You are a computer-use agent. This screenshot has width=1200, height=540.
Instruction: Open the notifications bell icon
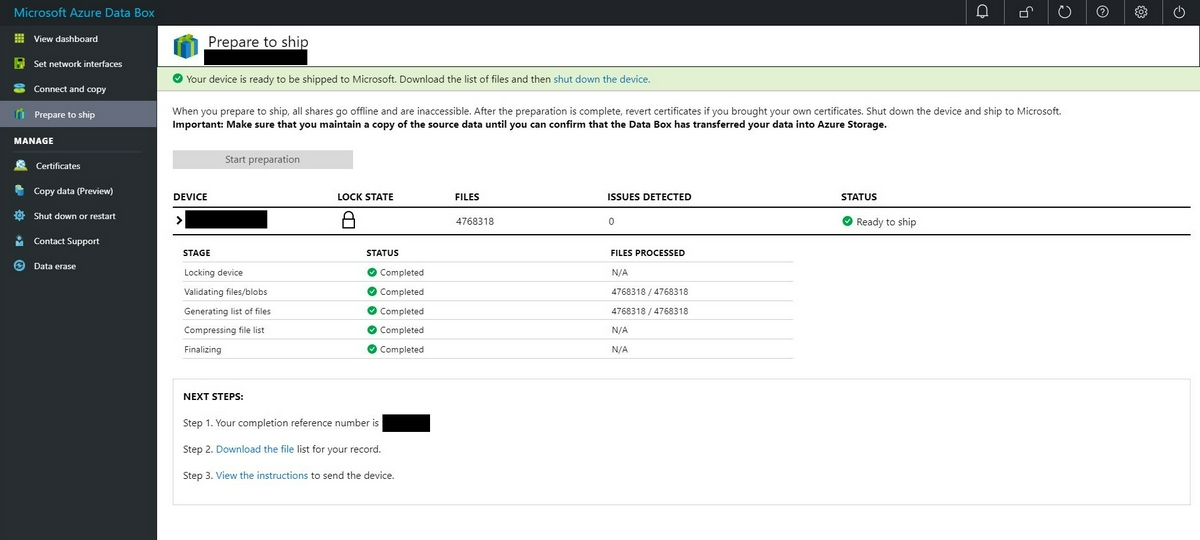(983, 12)
